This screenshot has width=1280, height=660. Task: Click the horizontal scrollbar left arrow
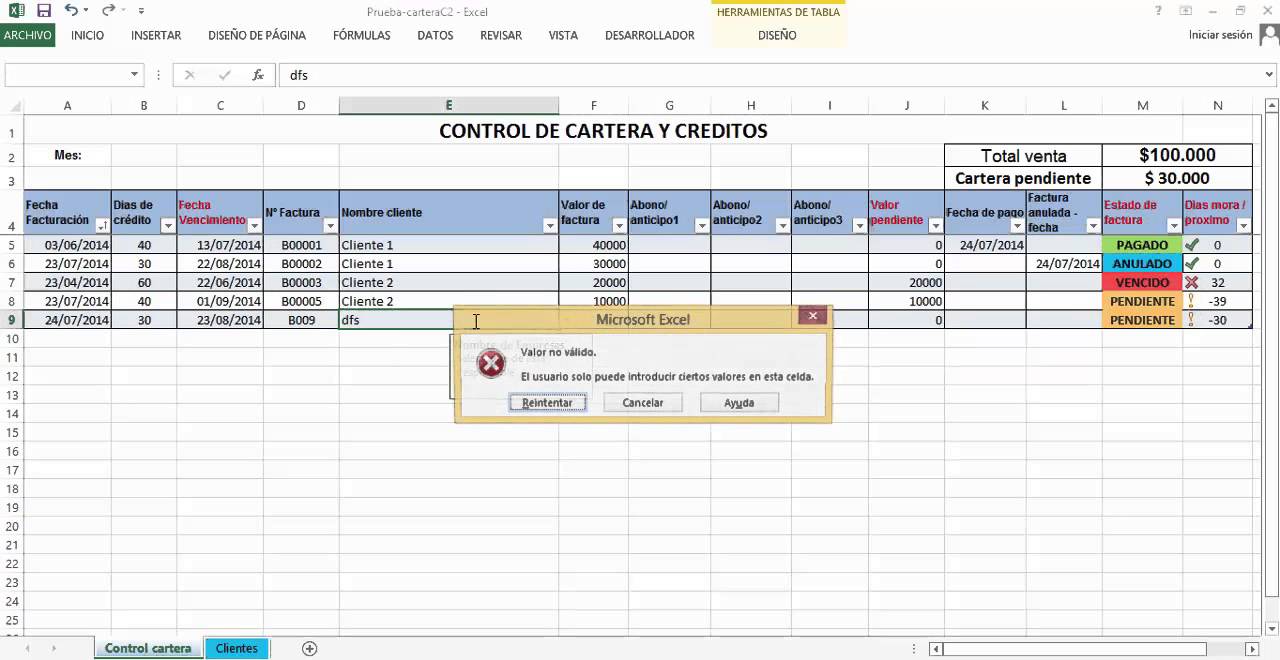coord(936,649)
